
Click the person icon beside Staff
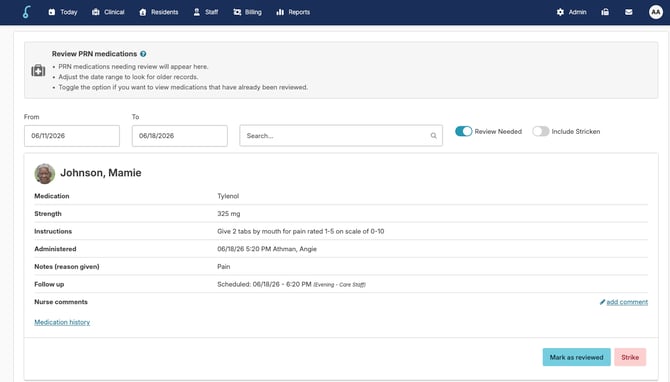pyautogui.click(x=197, y=12)
